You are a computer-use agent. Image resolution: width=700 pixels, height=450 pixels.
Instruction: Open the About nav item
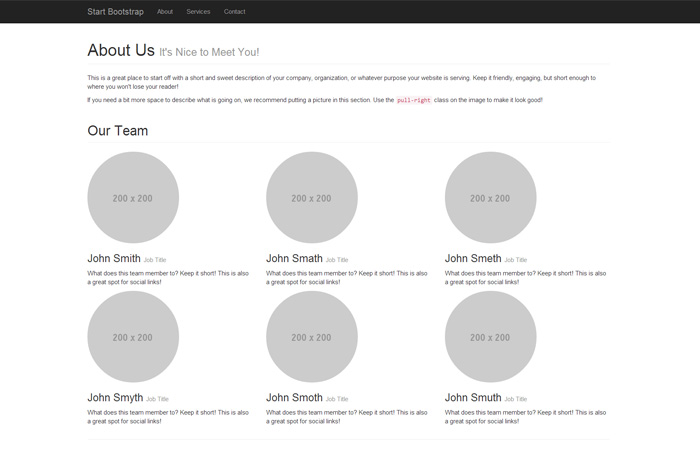point(165,12)
